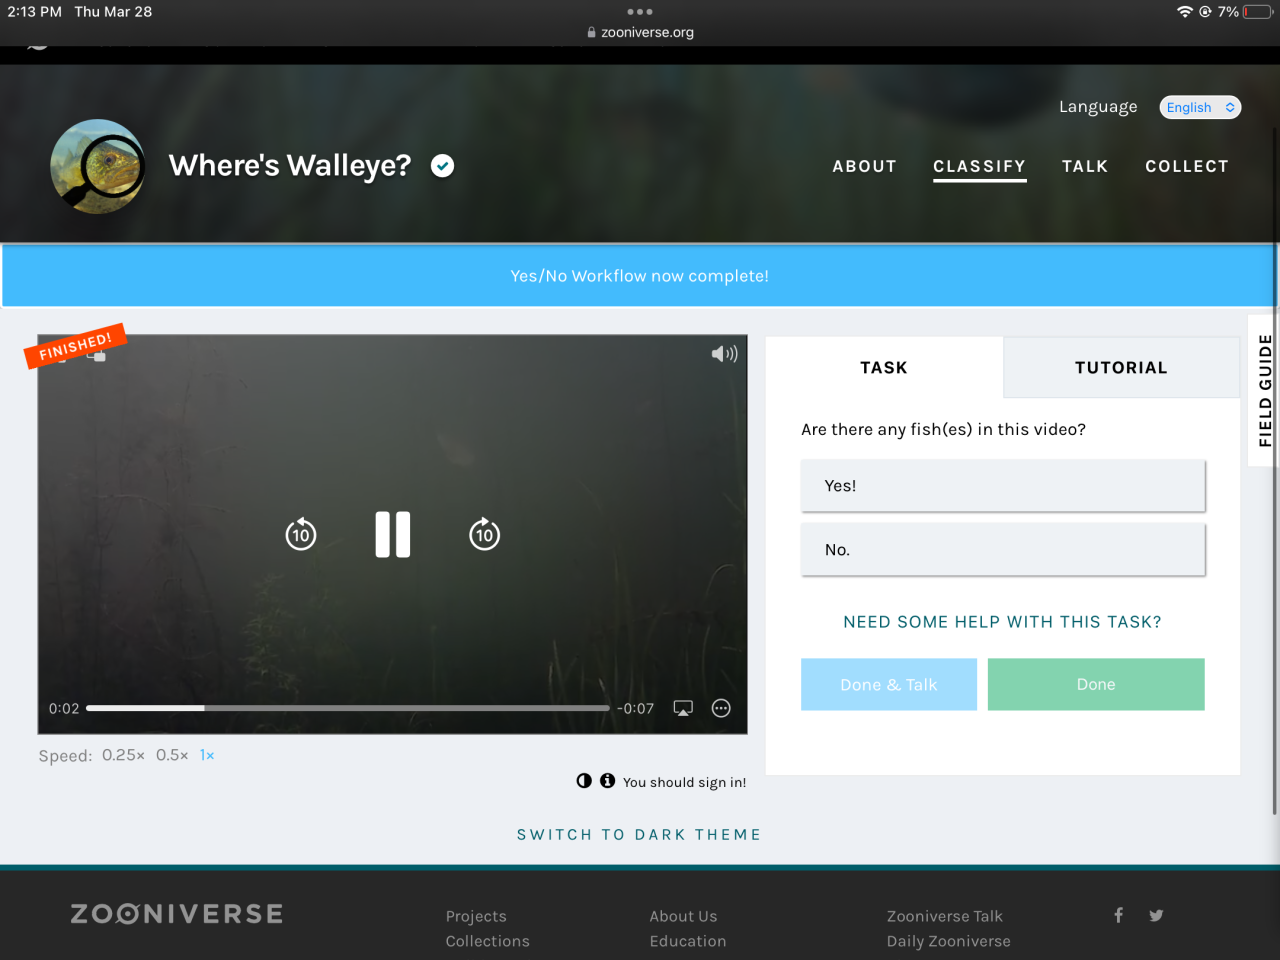Tap the three-dot multitasking control at top
This screenshot has height=960, width=1280.
[640, 12]
